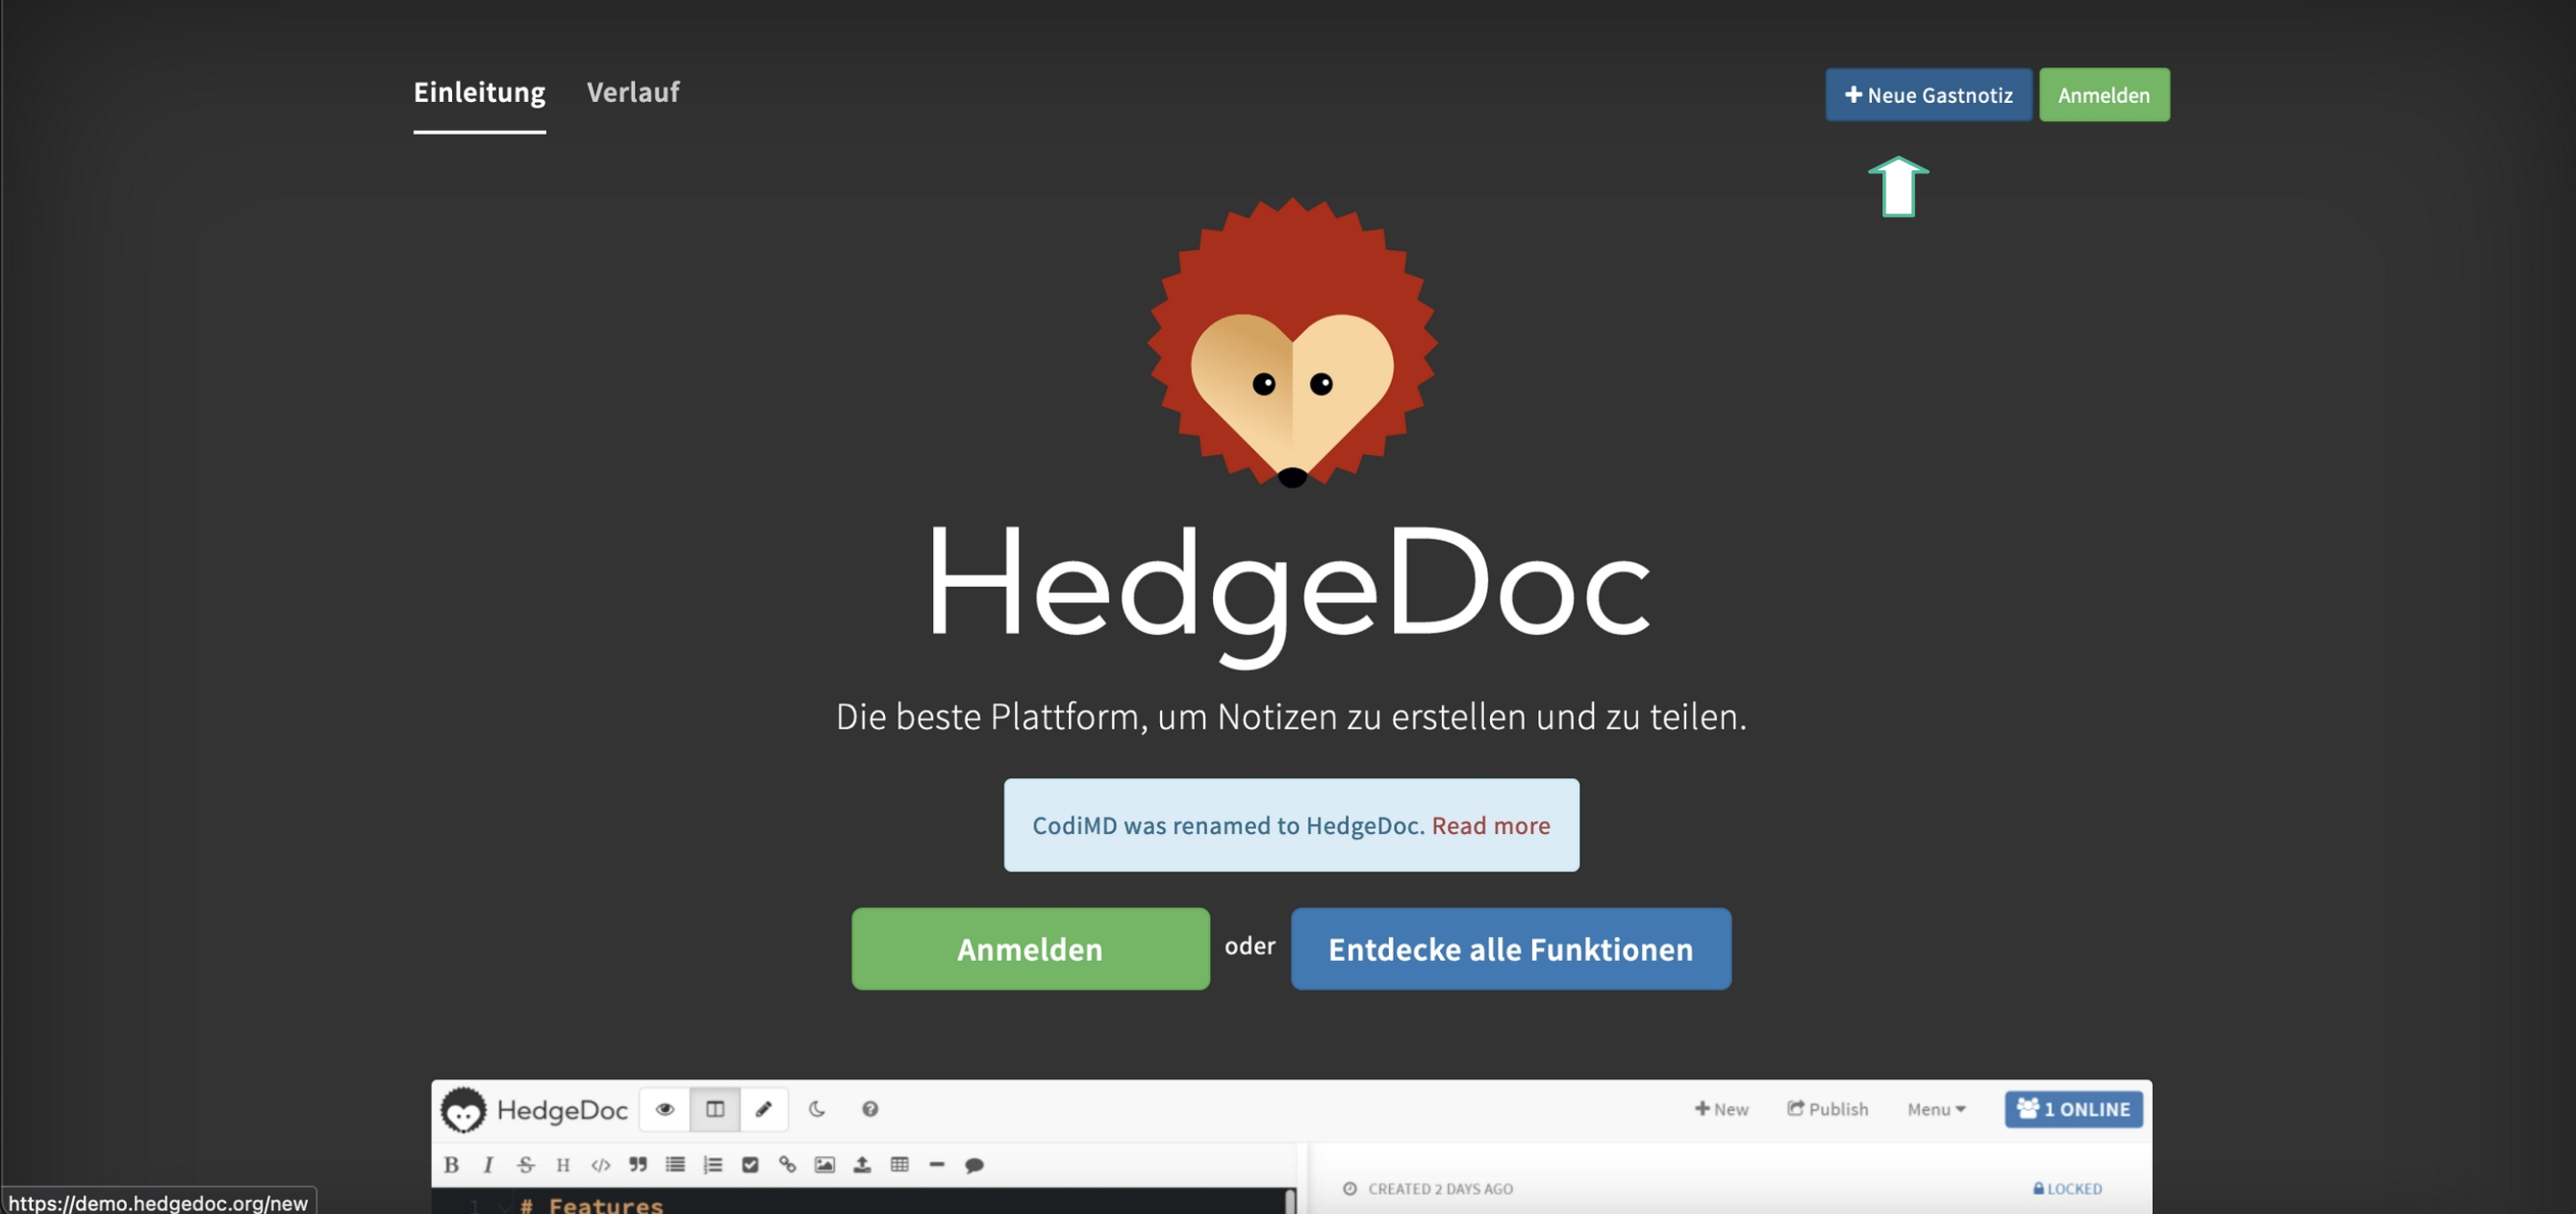
Task: Click the Italic formatting icon
Action: click(488, 1165)
